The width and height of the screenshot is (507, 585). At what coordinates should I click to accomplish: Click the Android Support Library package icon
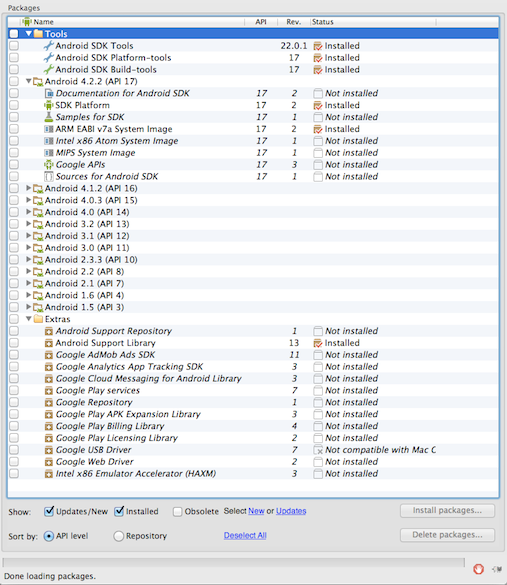(48, 343)
